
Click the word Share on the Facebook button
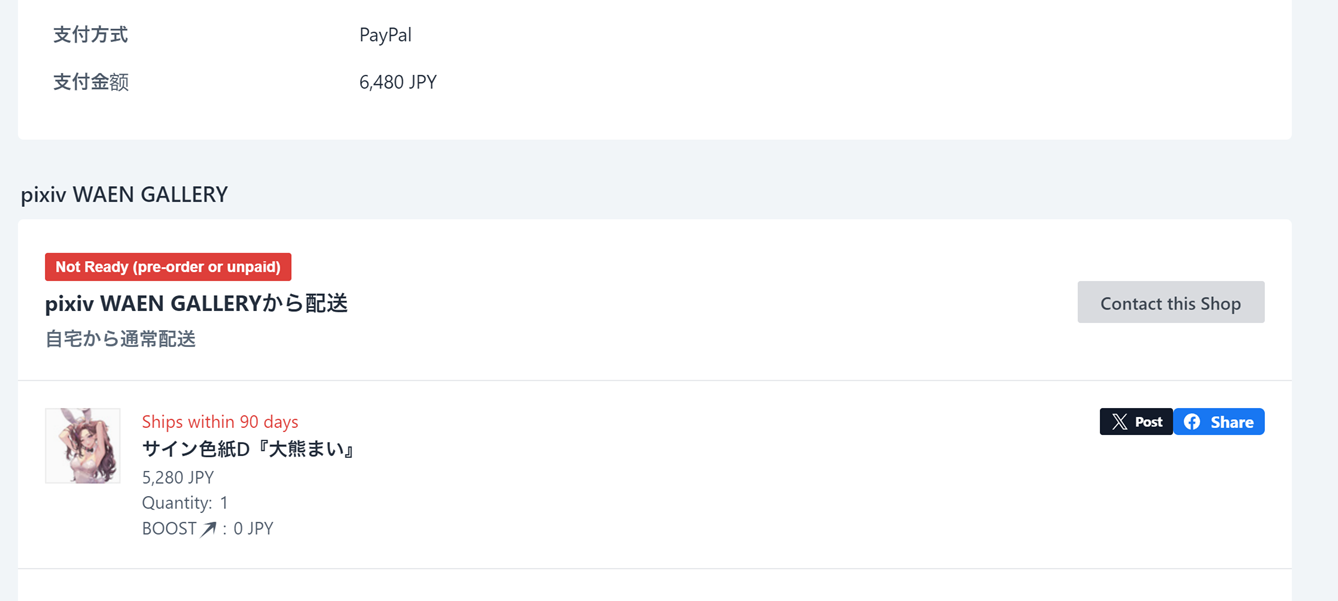click(1232, 422)
